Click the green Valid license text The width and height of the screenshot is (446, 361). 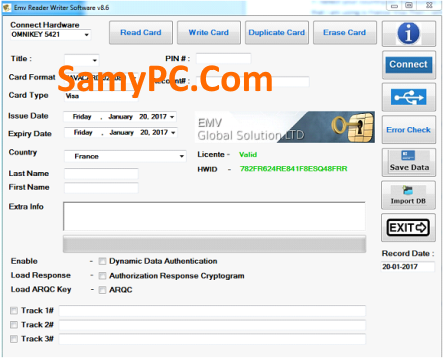[x=248, y=155]
